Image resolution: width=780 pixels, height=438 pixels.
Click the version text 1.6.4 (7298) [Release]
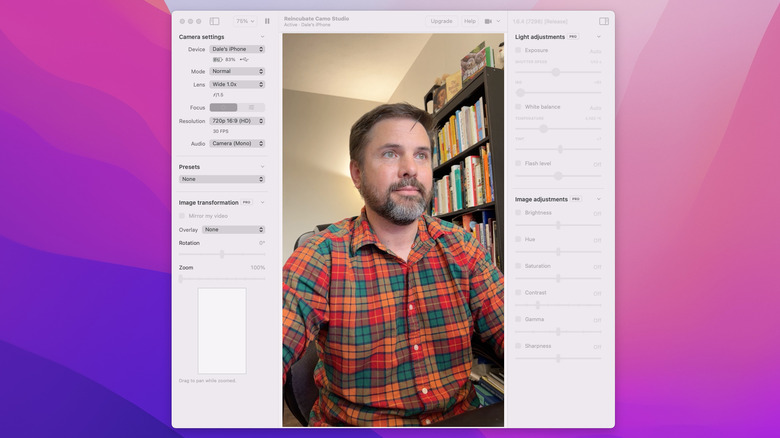[540, 21]
